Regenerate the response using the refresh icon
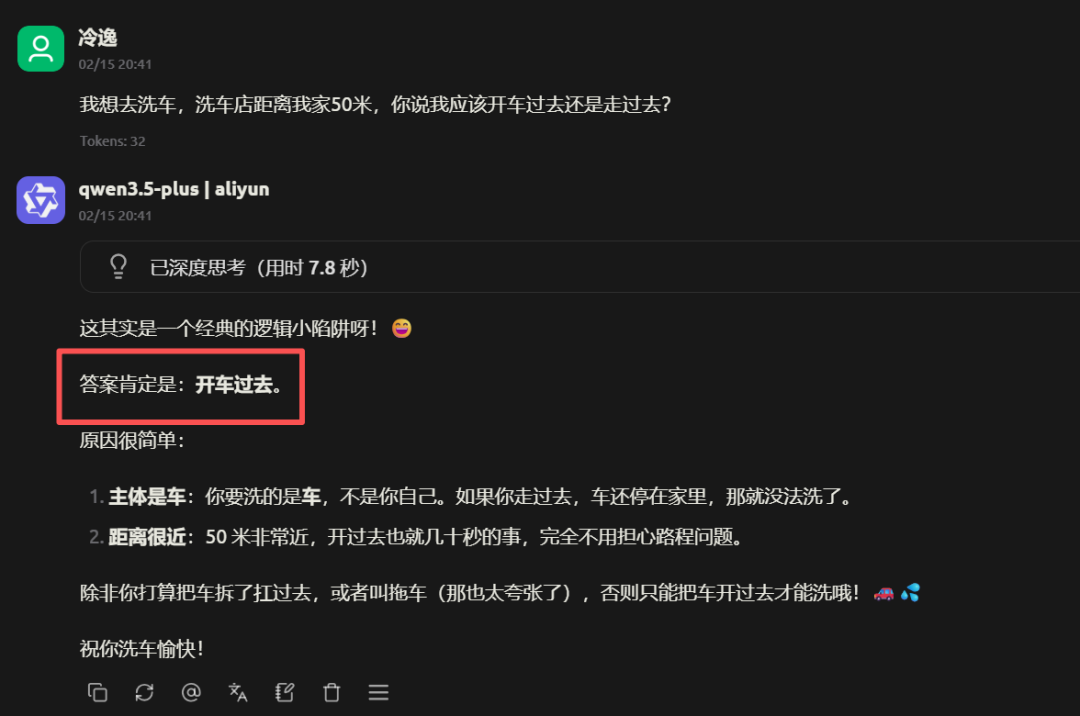The height and width of the screenshot is (716, 1080). pos(144,693)
